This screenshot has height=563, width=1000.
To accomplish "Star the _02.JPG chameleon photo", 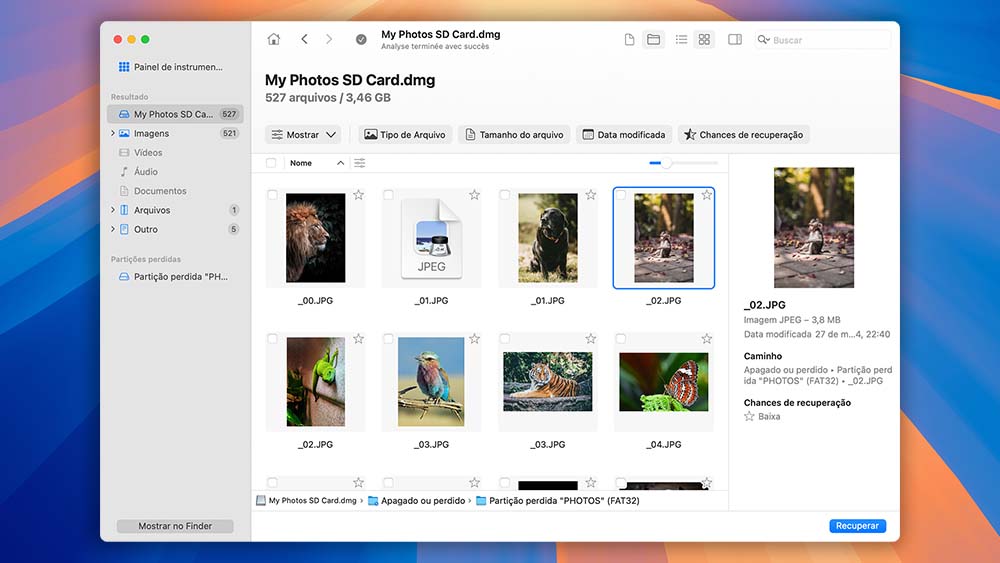I will 358,339.
